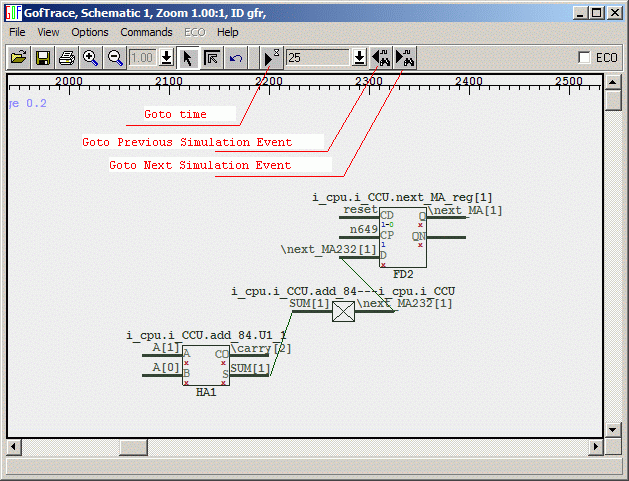Click the vertical scrollbar down arrow

tap(612, 430)
